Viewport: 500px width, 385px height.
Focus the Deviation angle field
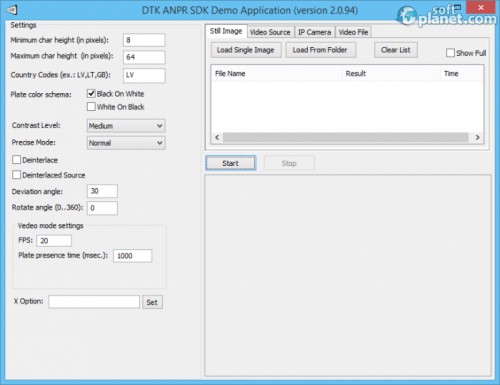[102, 191]
